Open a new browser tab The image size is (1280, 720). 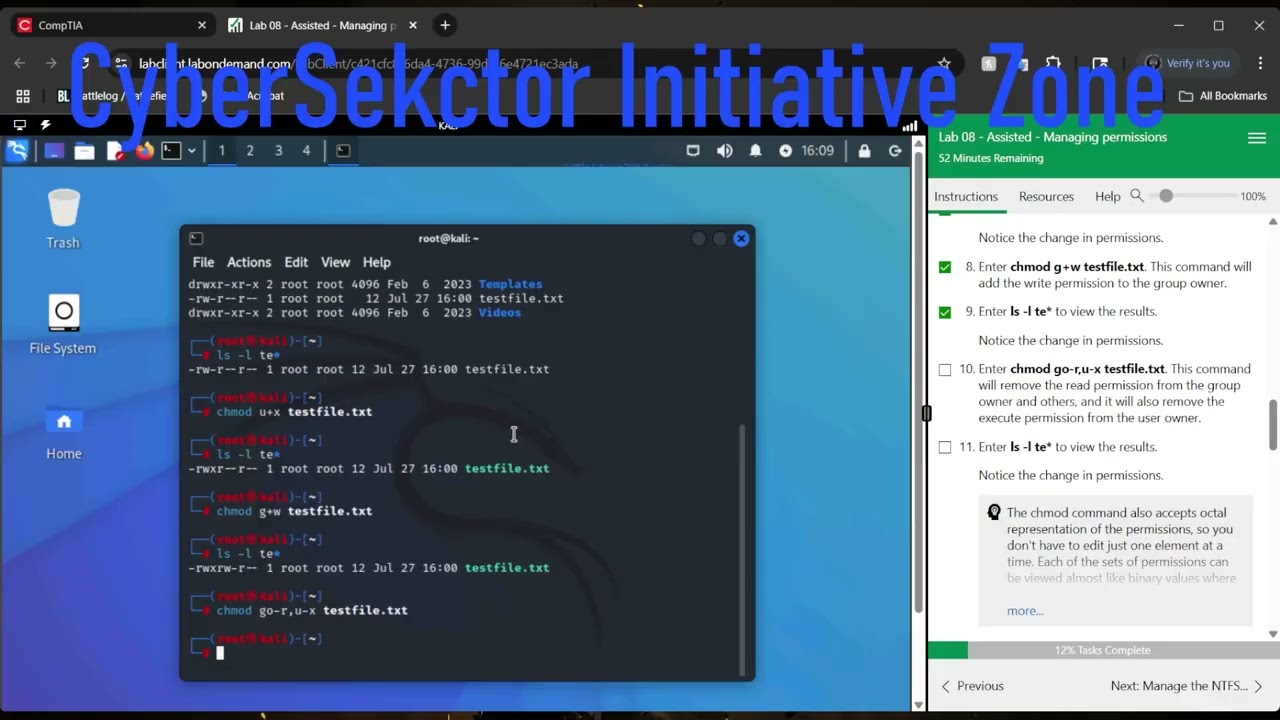pos(445,25)
